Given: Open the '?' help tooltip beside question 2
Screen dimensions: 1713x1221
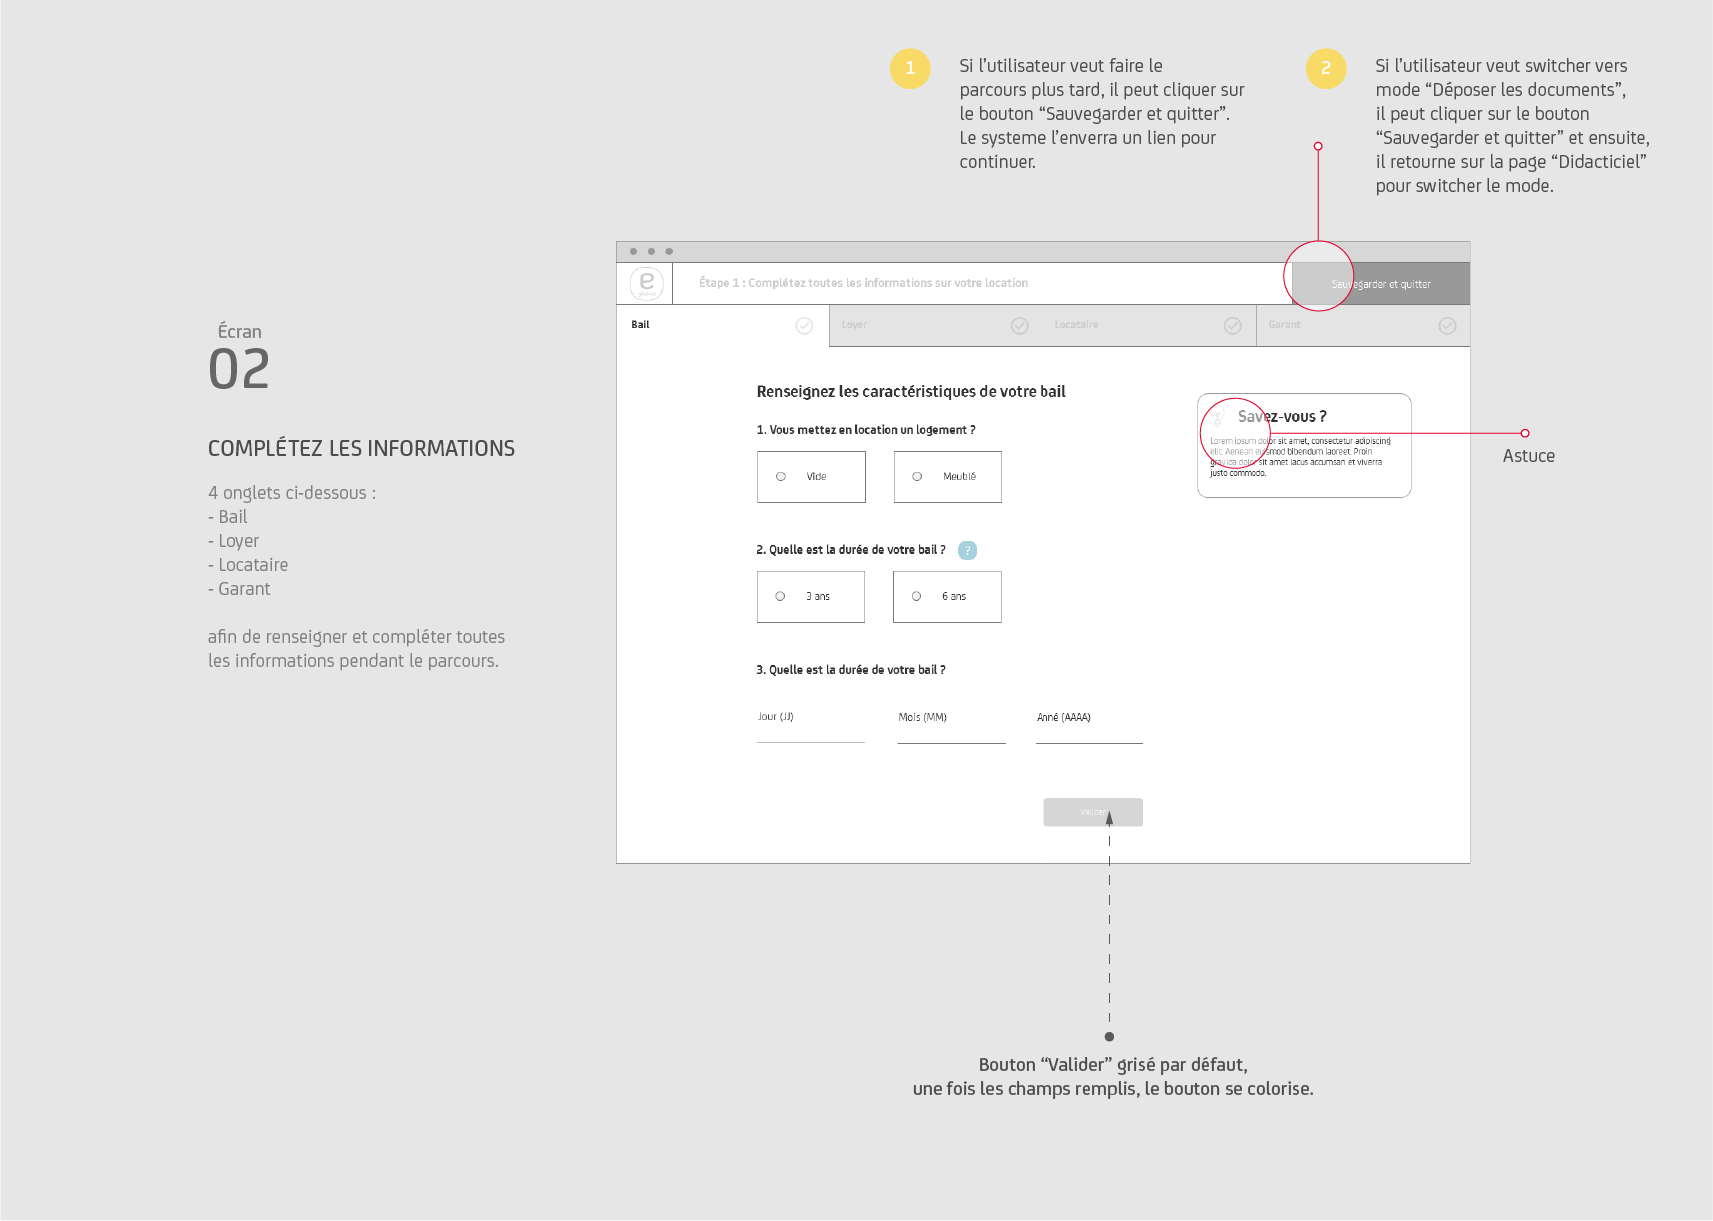Looking at the screenshot, I should (966, 549).
